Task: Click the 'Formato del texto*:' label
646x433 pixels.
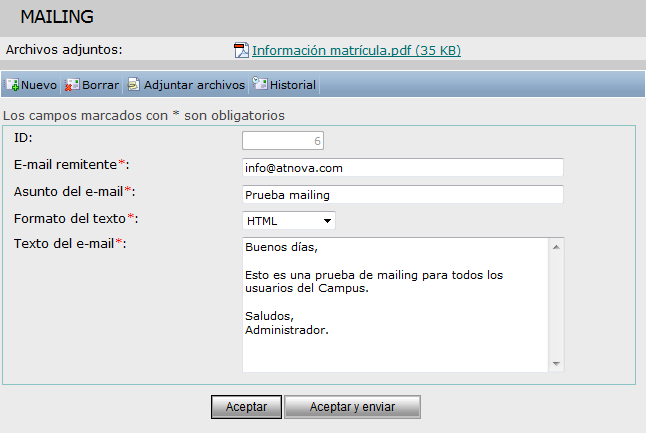Action: (76, 218)
